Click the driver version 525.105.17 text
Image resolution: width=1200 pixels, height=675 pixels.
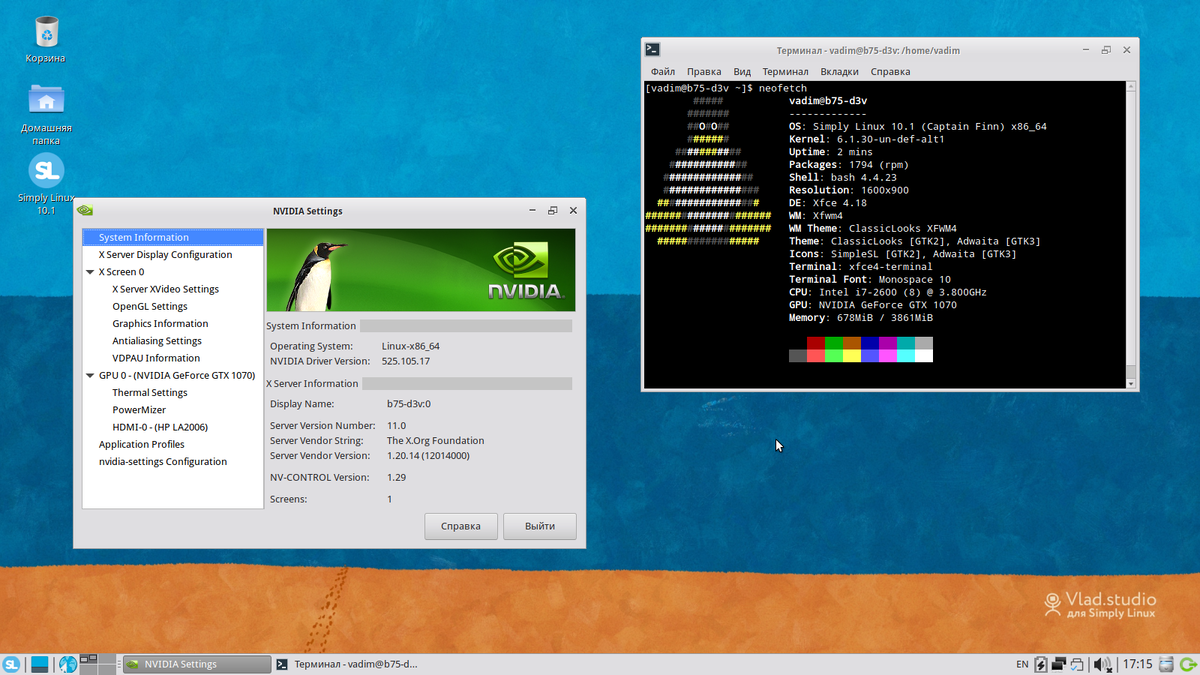405,361
